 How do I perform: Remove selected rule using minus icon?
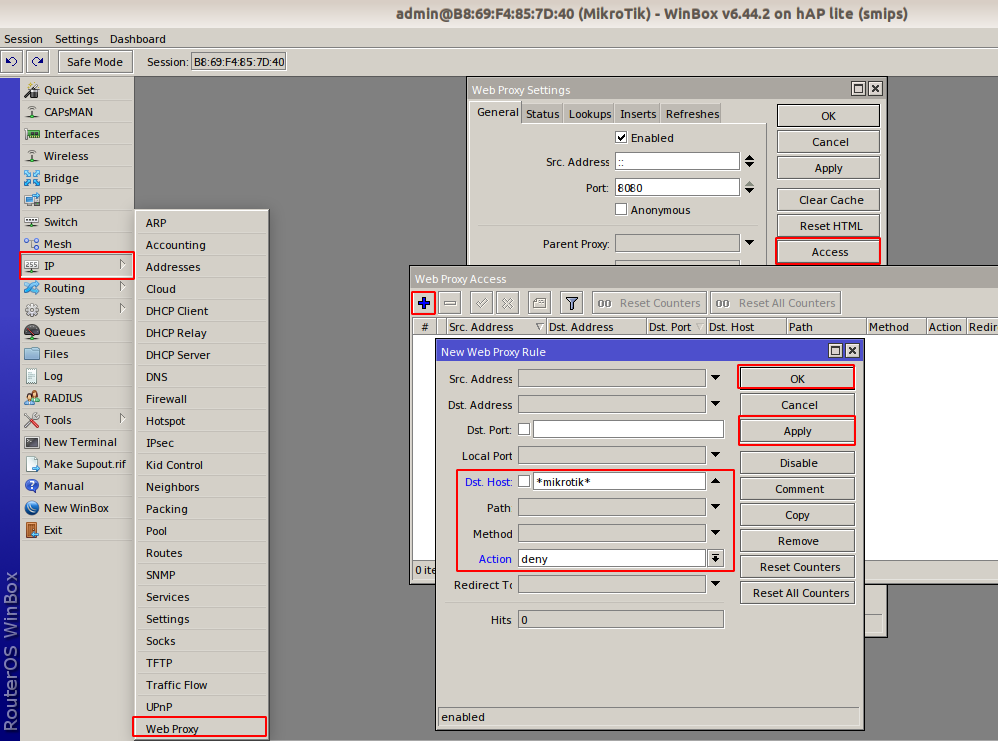450,302
